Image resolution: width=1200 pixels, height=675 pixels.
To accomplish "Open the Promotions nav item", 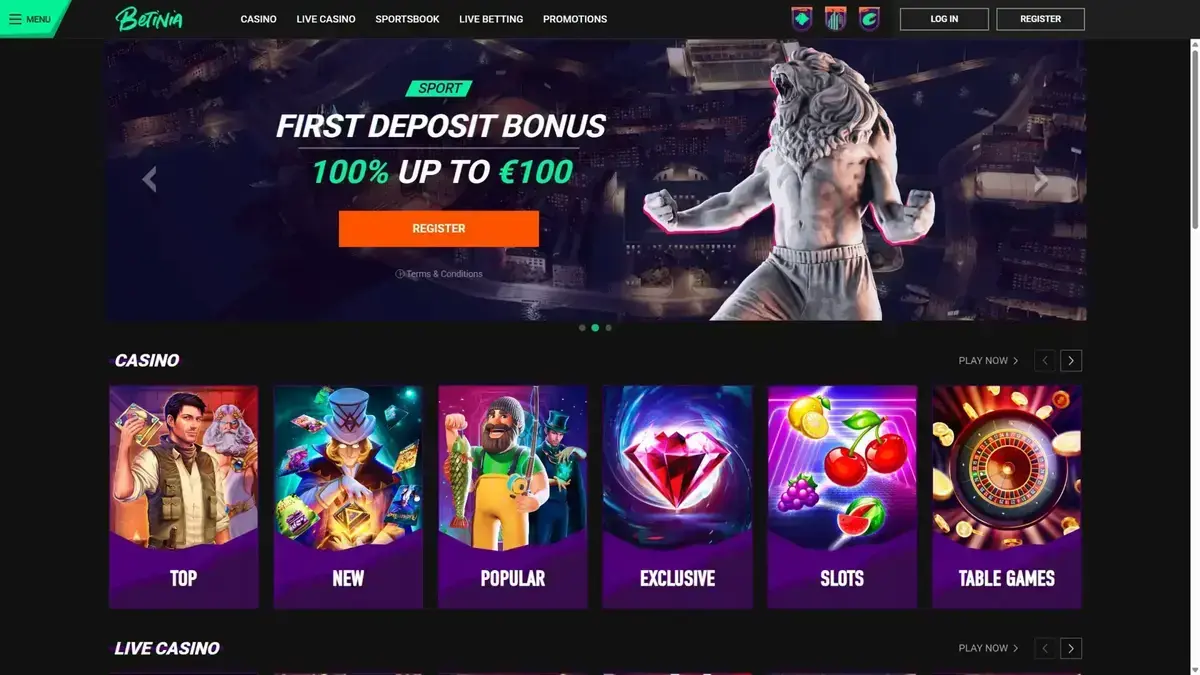I will pyautogui.click(x=575, y=19).
